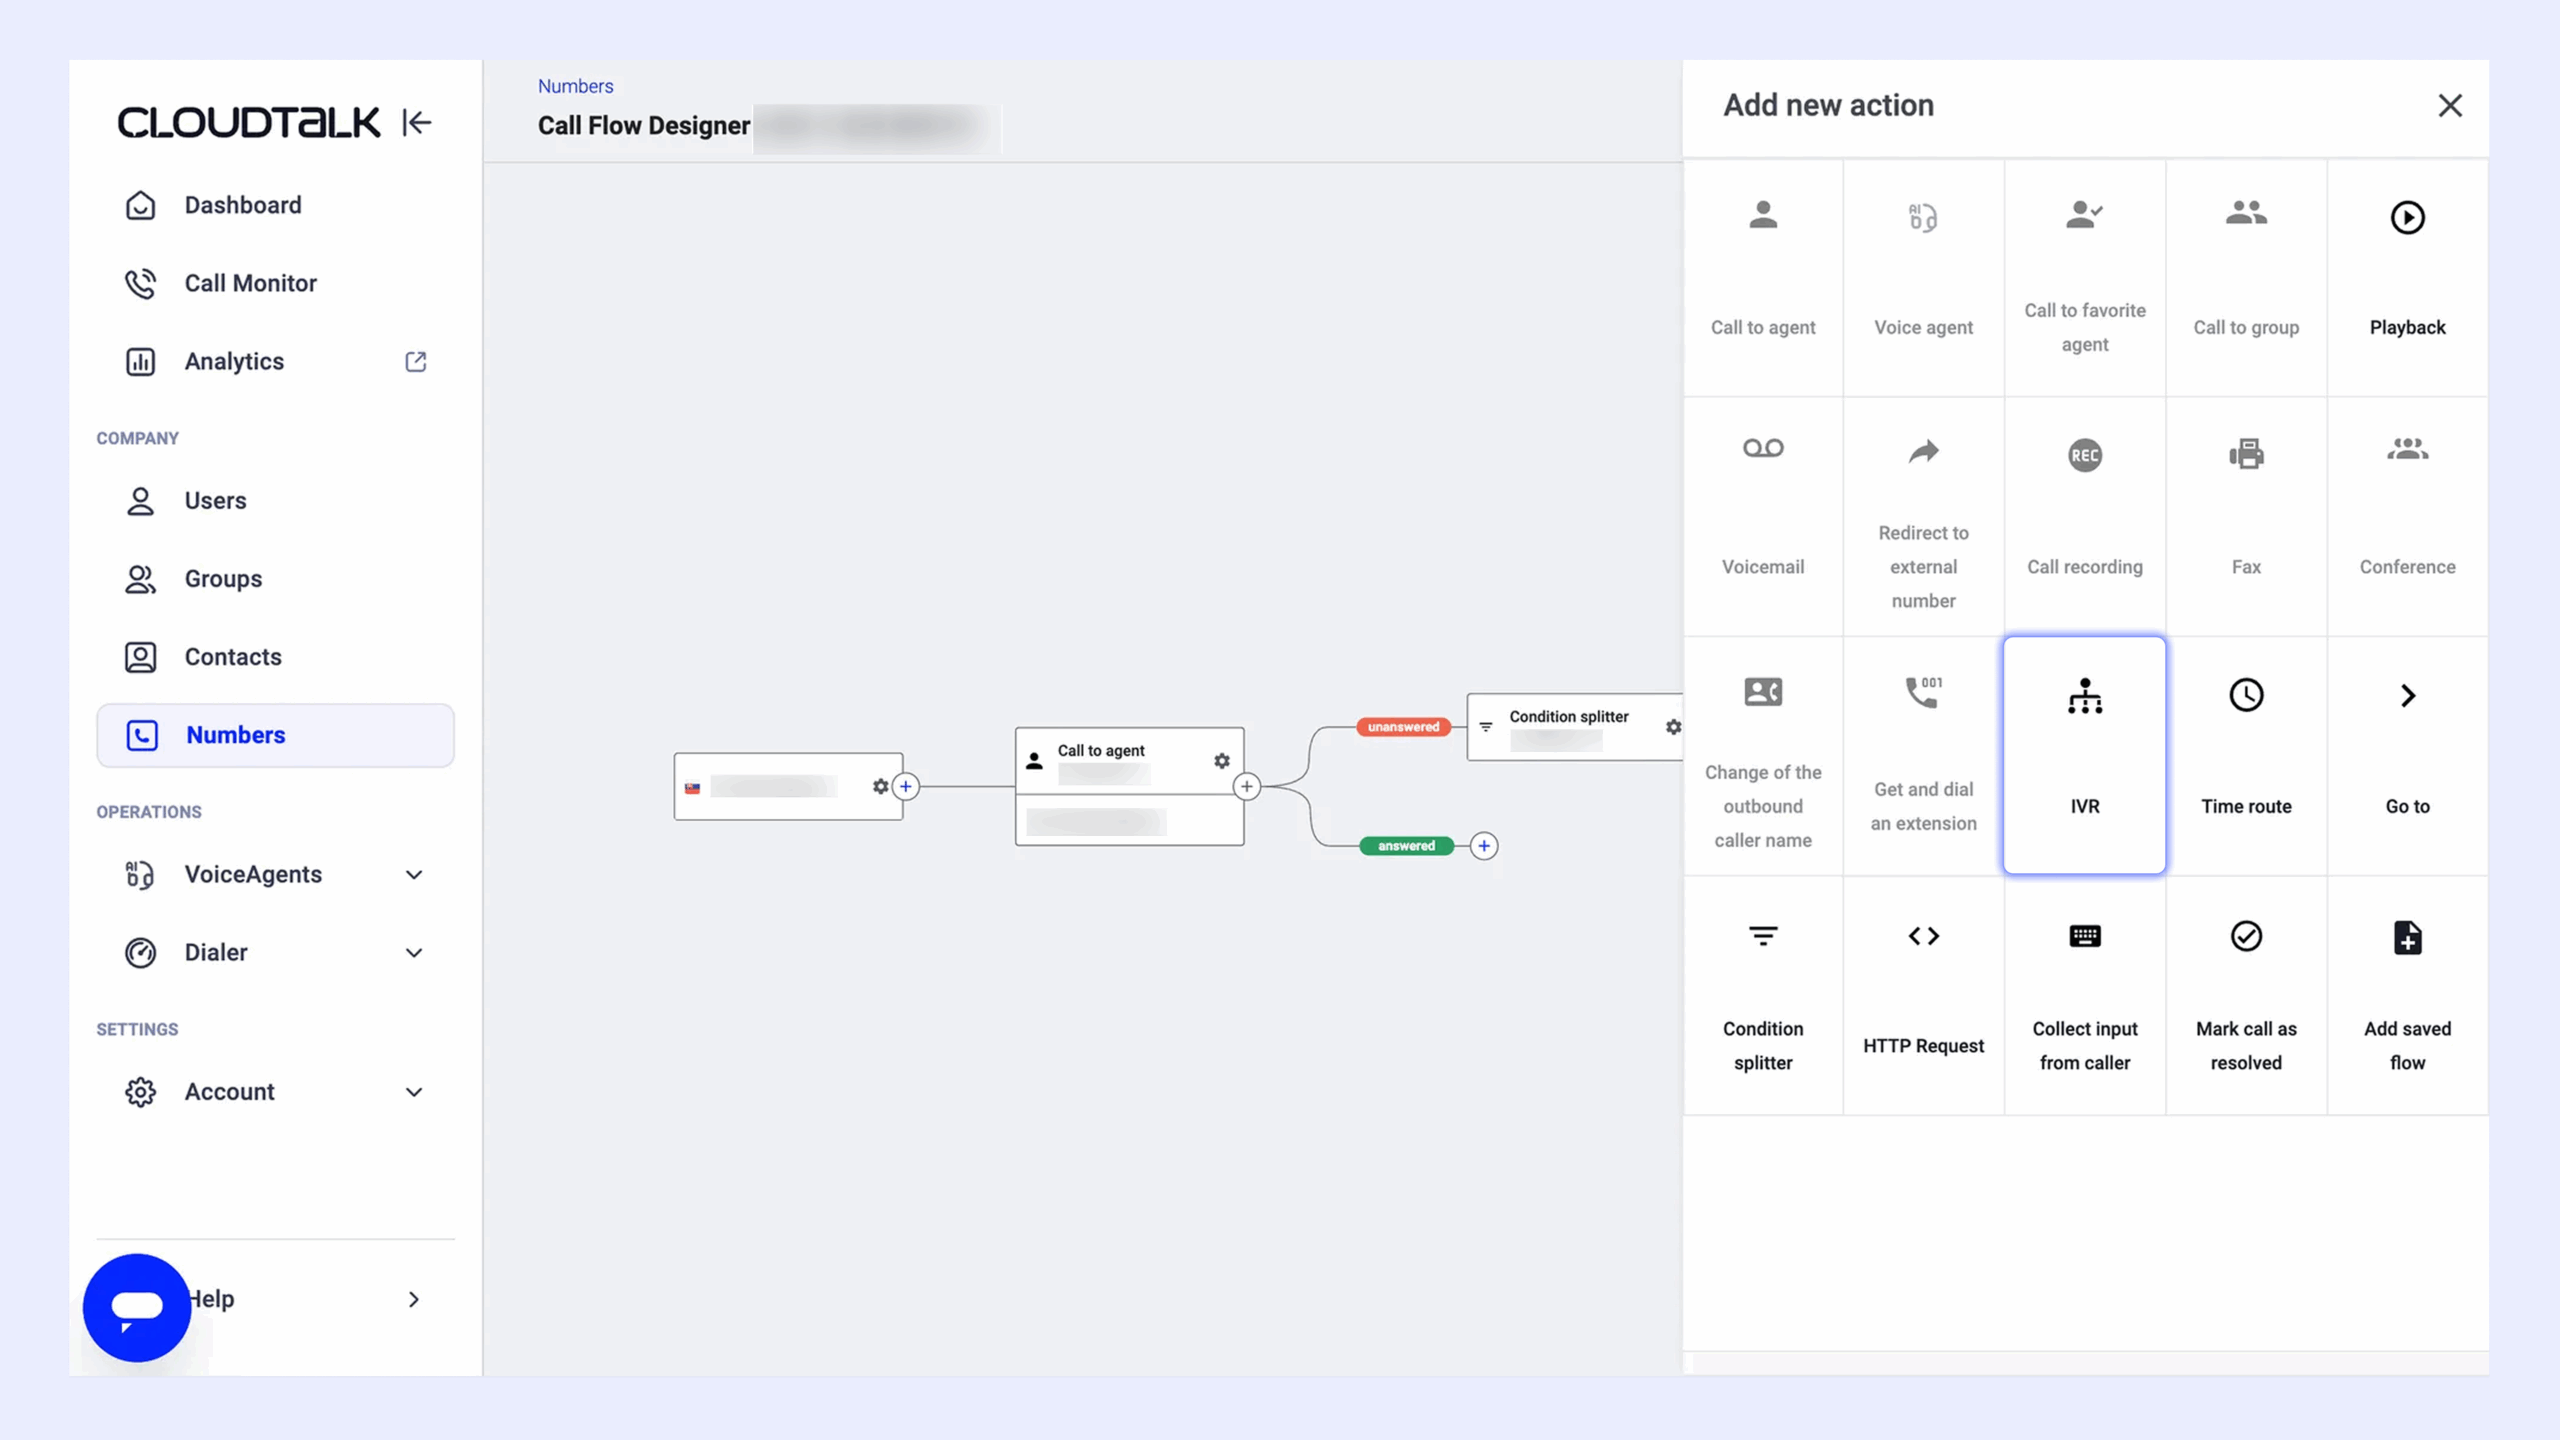Open the Dashboard page
The width and height of the screenshot is (2560, 1440).
point(242,205)
